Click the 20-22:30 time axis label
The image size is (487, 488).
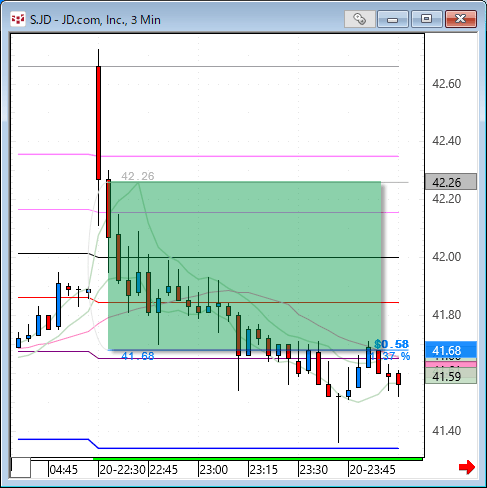coord(122,470)
